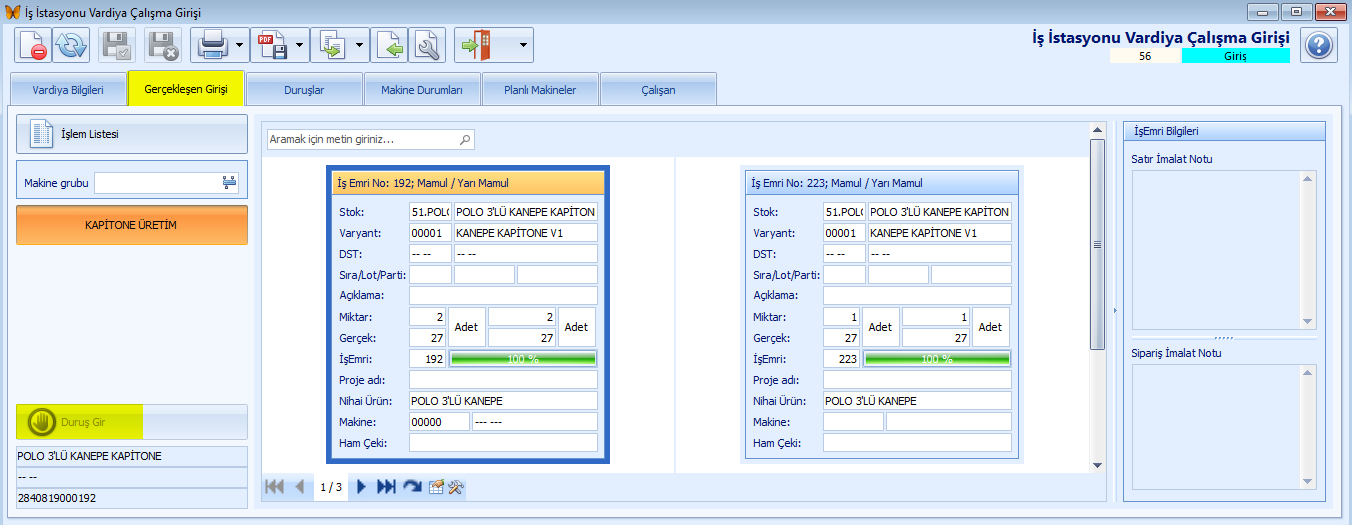
Task: Click the grid edit icon in pager
Action: pyautogui.click(x=436, y=488)
